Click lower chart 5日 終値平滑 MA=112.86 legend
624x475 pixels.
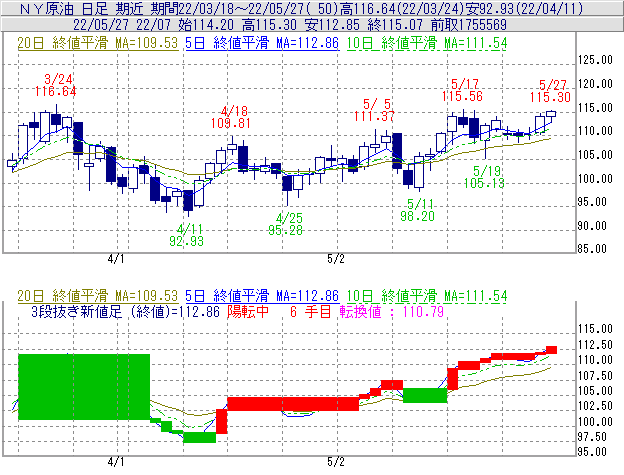point(262,296)
